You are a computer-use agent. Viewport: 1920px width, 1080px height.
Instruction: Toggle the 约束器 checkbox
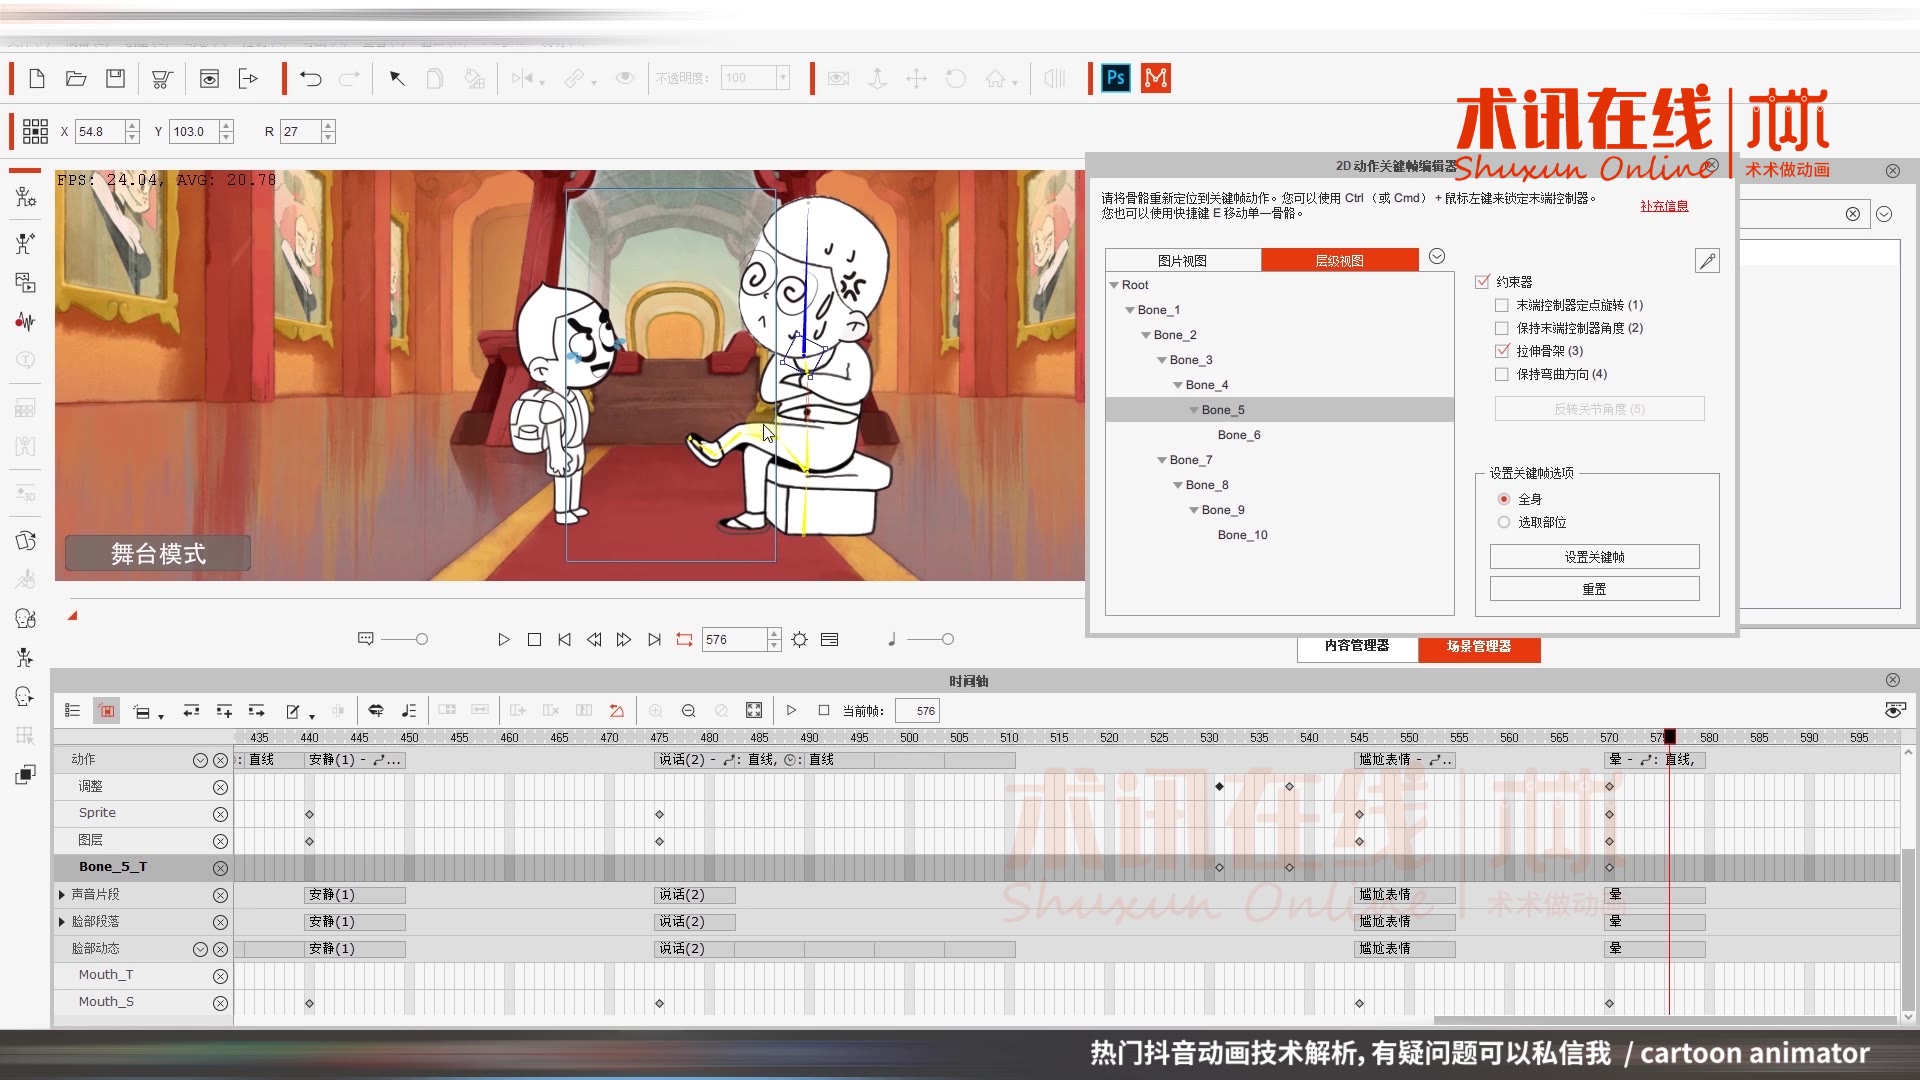1482,282
